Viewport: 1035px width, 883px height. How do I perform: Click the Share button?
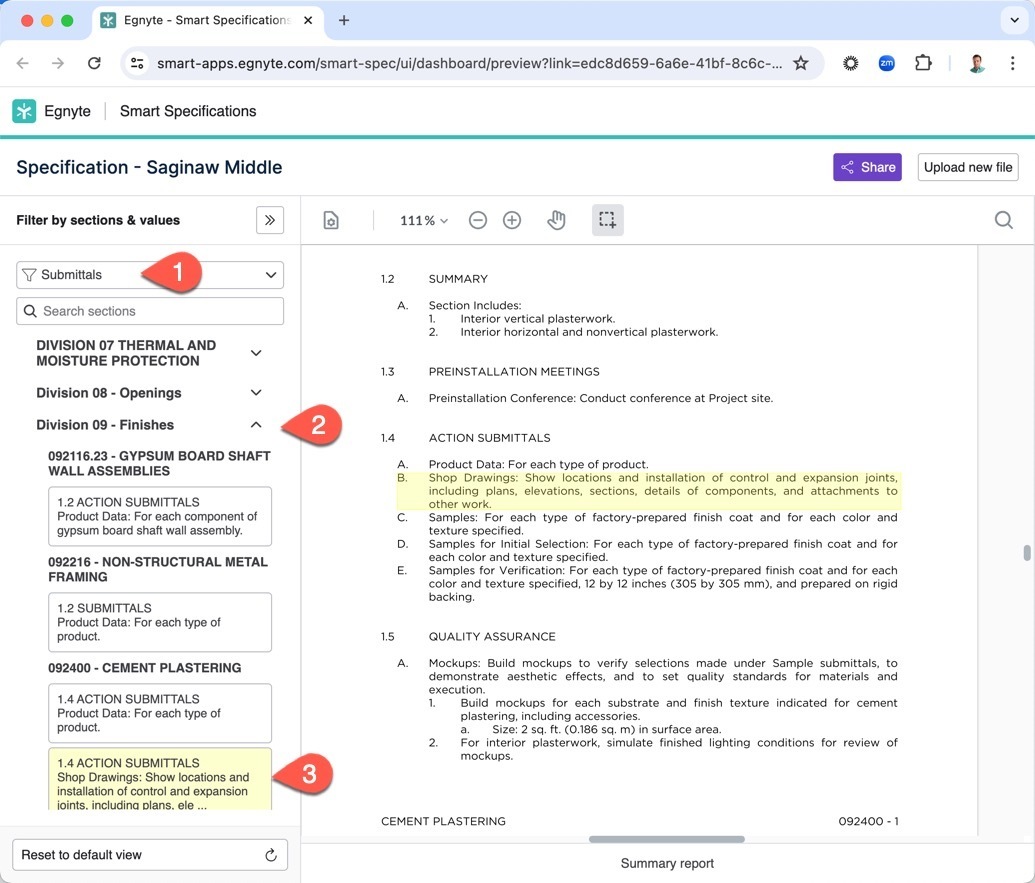[x=867, y=167]
